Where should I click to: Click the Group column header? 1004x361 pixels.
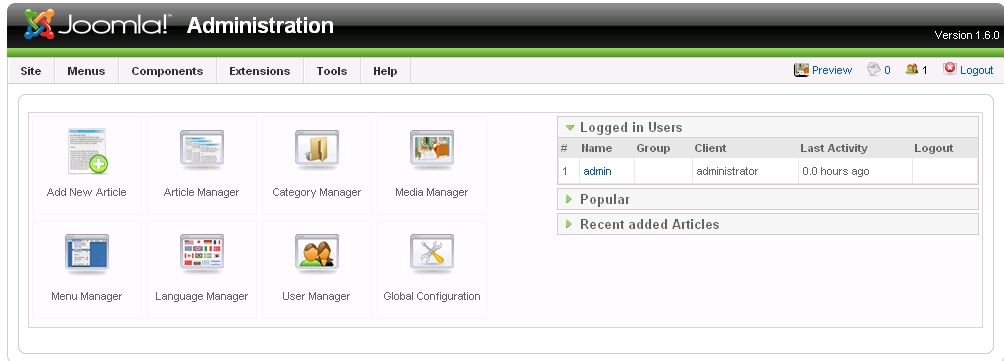click(x=653, y=148)
